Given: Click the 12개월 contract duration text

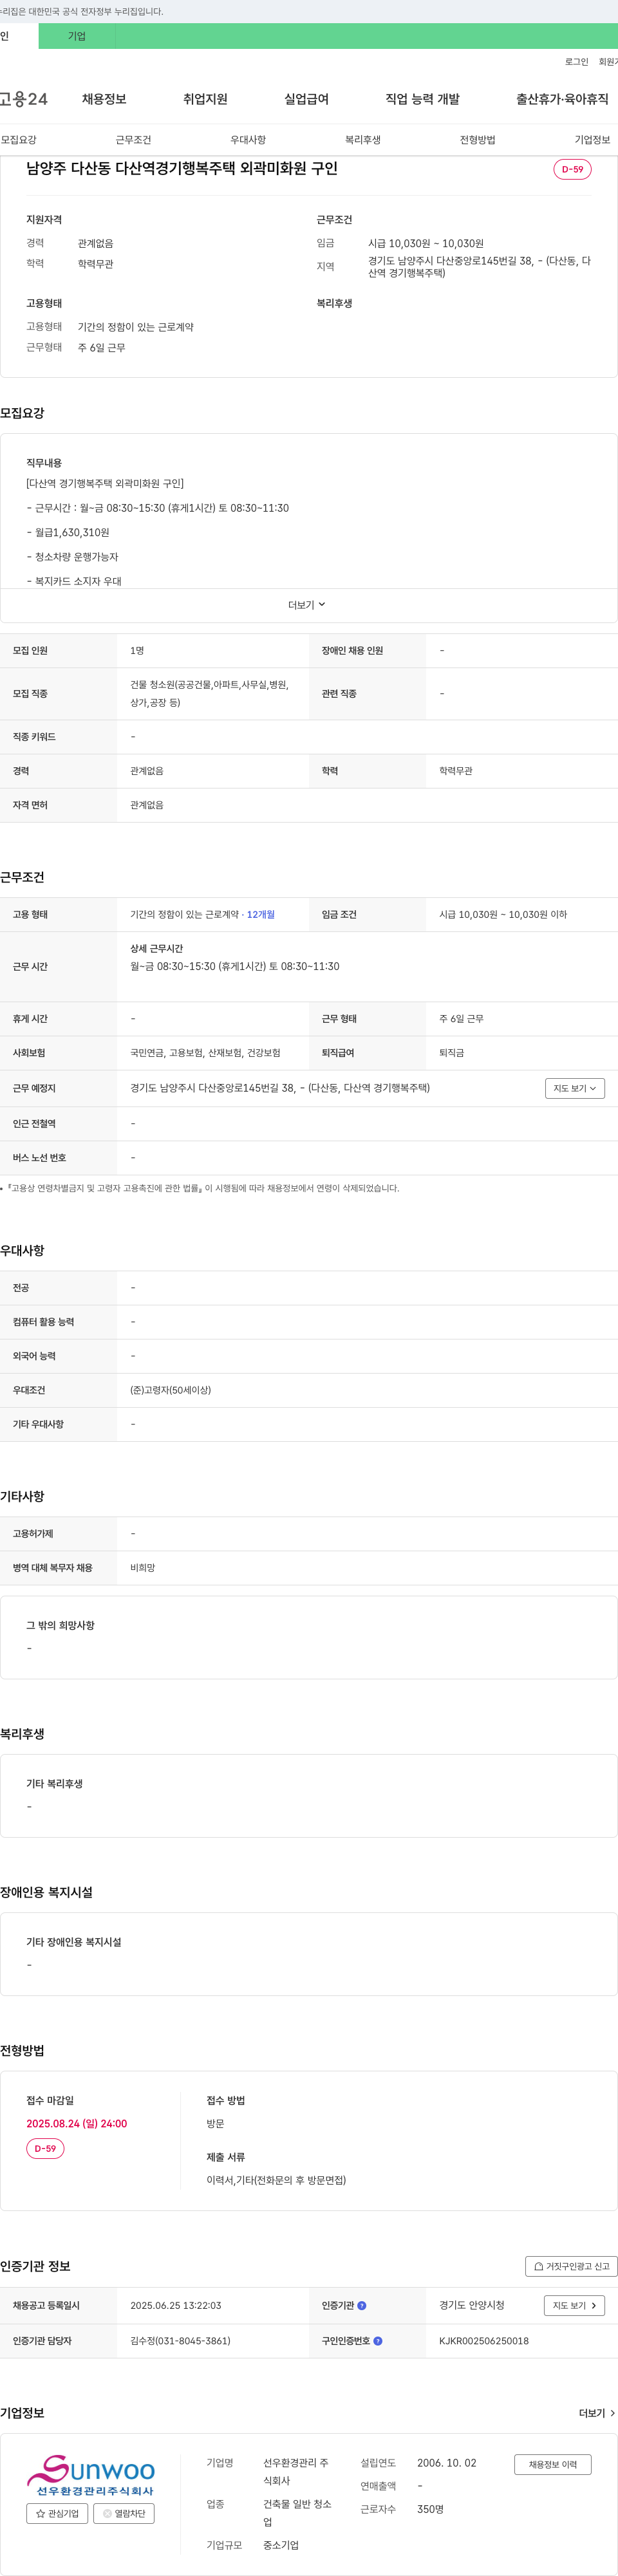Looking at the screenshot, I should 261,914.
